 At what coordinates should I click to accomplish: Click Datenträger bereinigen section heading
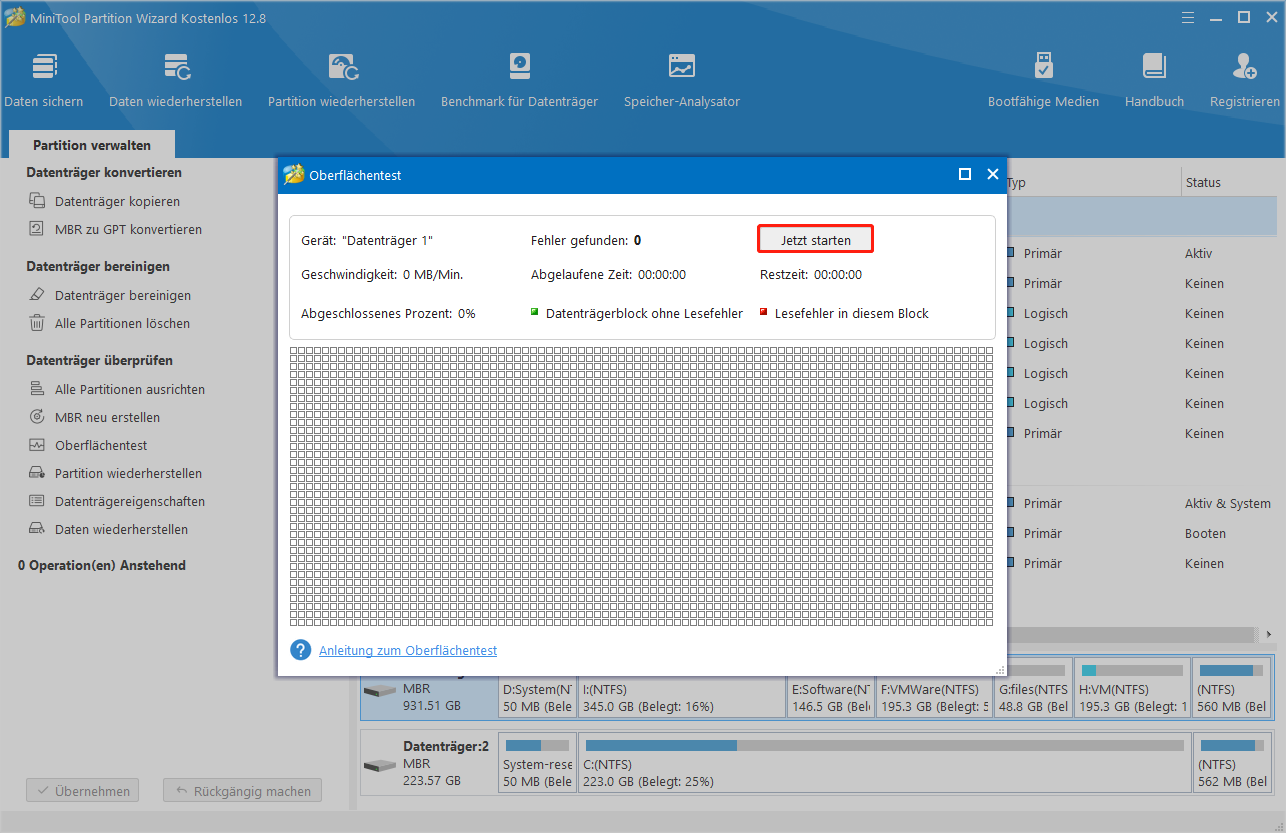pos(98,266)
